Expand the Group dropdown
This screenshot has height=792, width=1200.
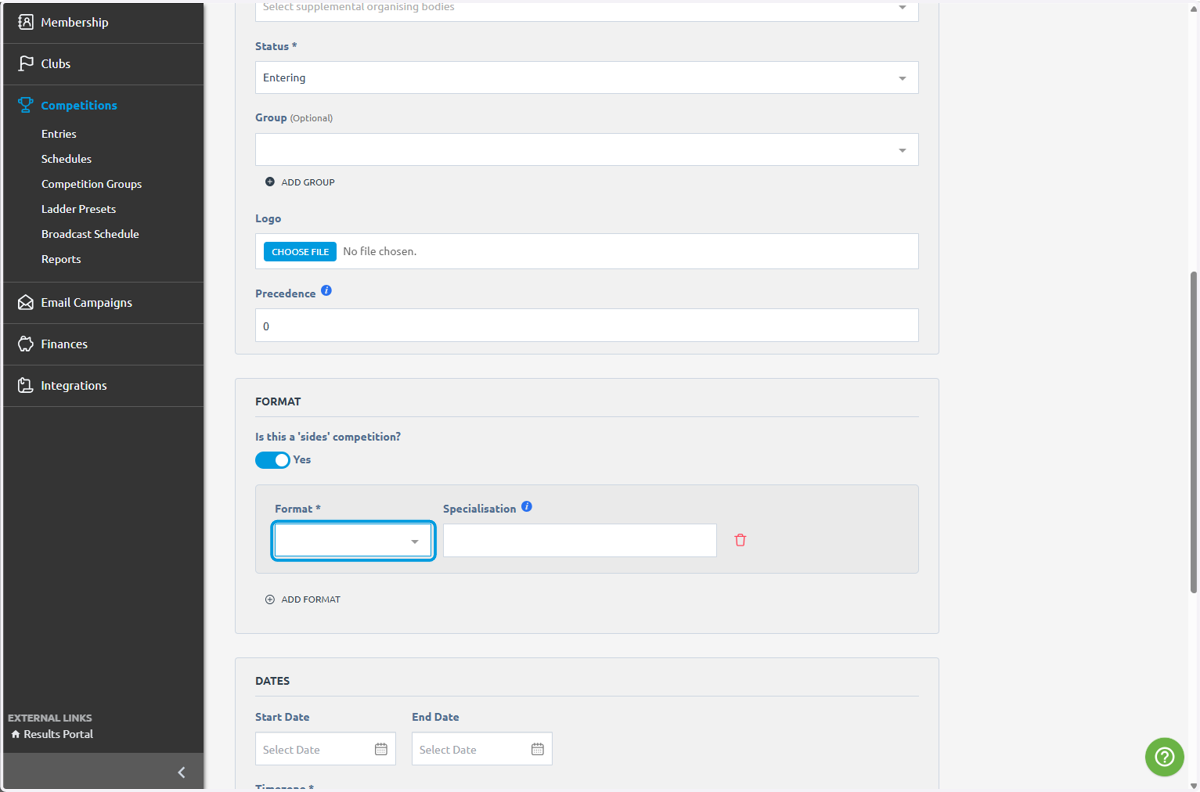coord(587,150)
